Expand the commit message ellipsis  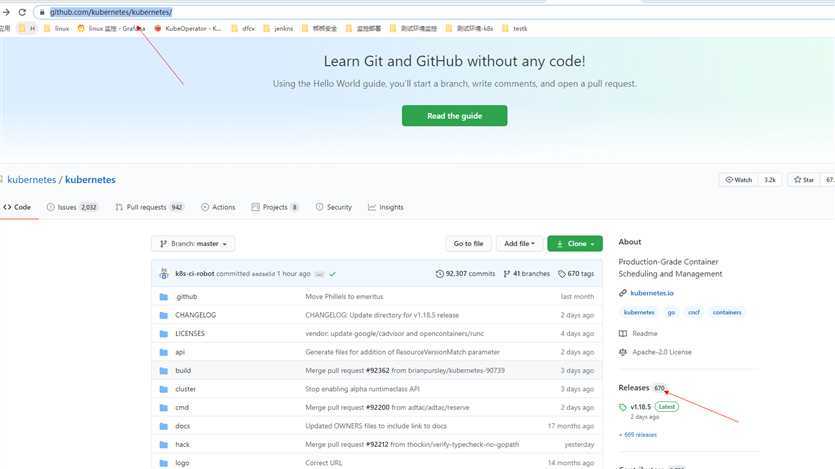point(320,274)
